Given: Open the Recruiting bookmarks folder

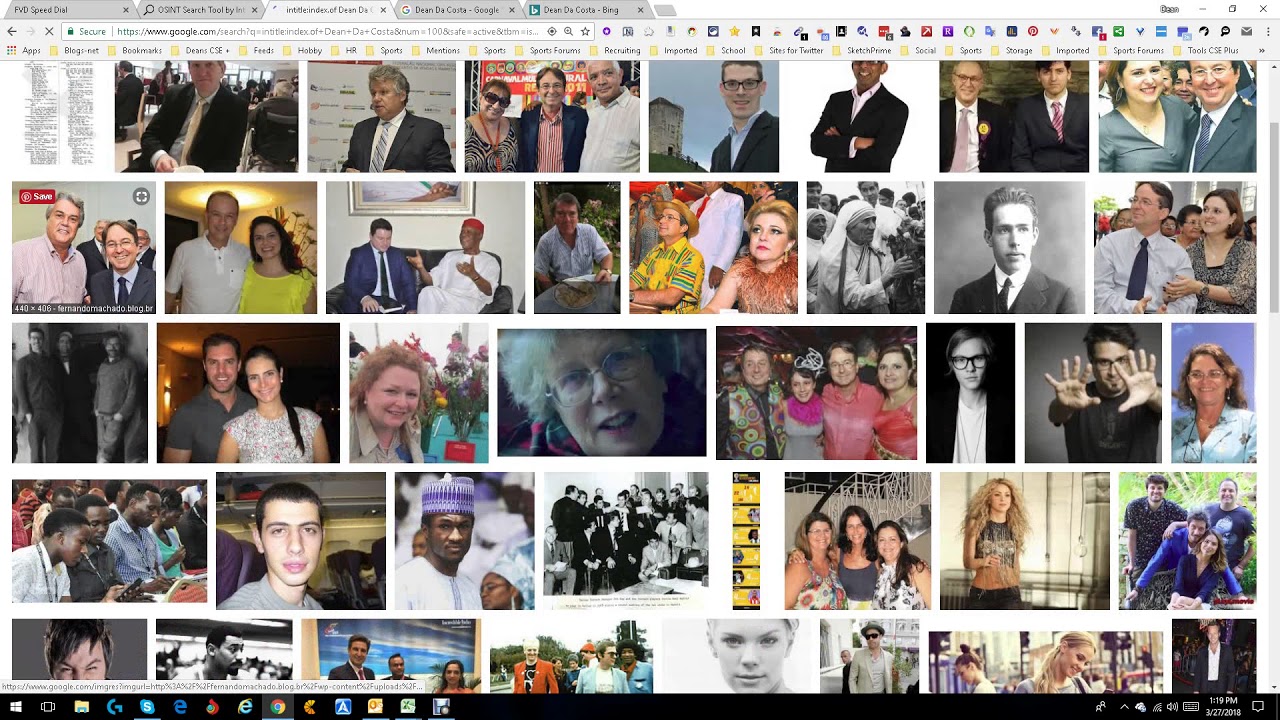Looking at the screenshot, I should click(614, 50).
